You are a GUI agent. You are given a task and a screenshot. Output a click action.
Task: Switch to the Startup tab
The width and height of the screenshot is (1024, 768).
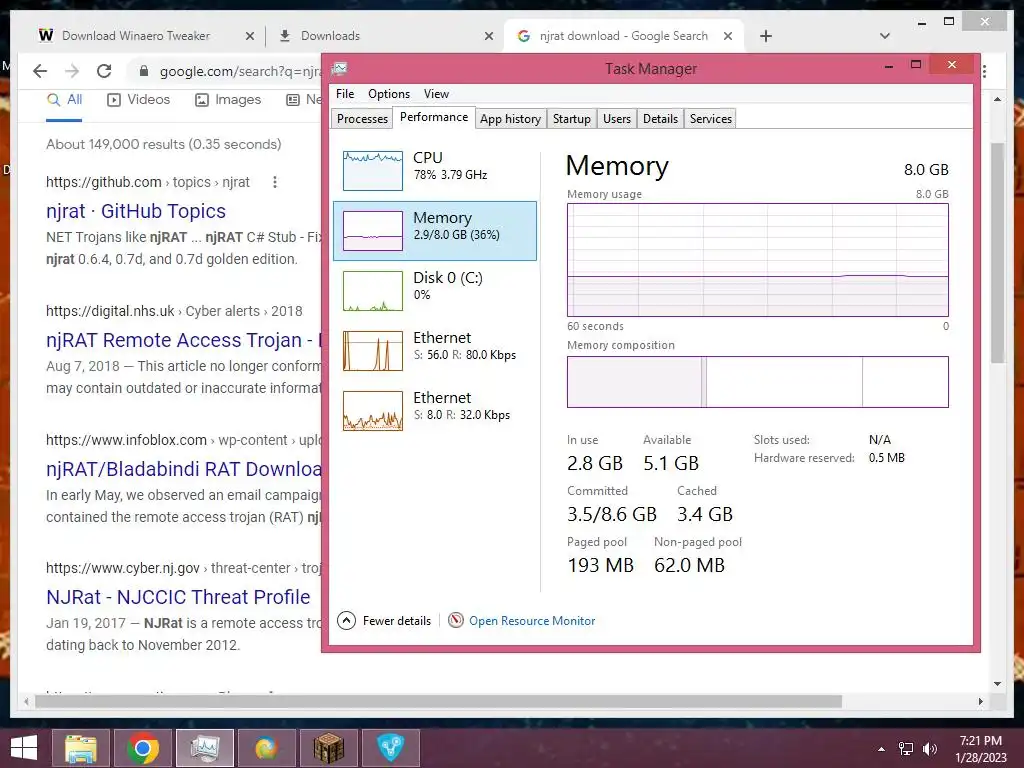pyautogui.click(x=571, y=119)
